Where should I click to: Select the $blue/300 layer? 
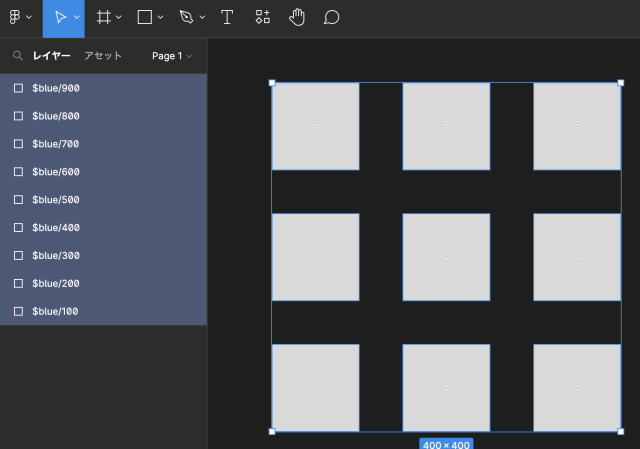103,256
